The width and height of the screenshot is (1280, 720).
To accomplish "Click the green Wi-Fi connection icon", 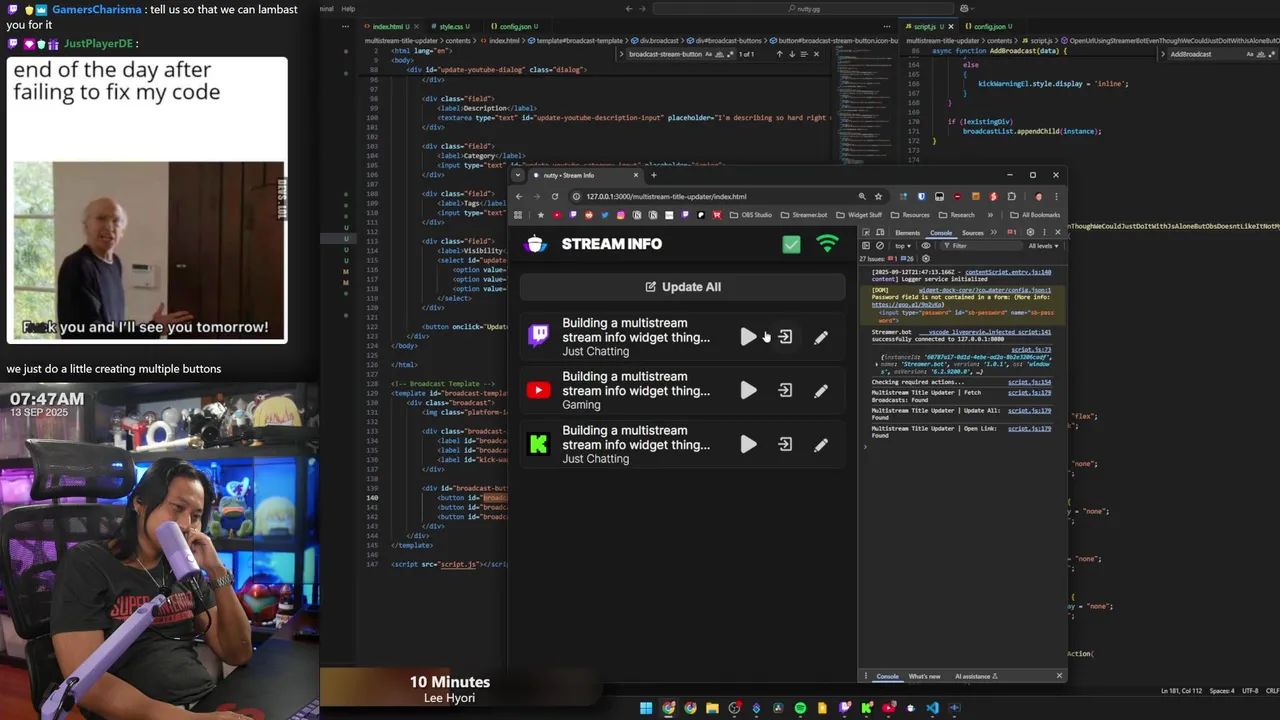I will (827, 244).
